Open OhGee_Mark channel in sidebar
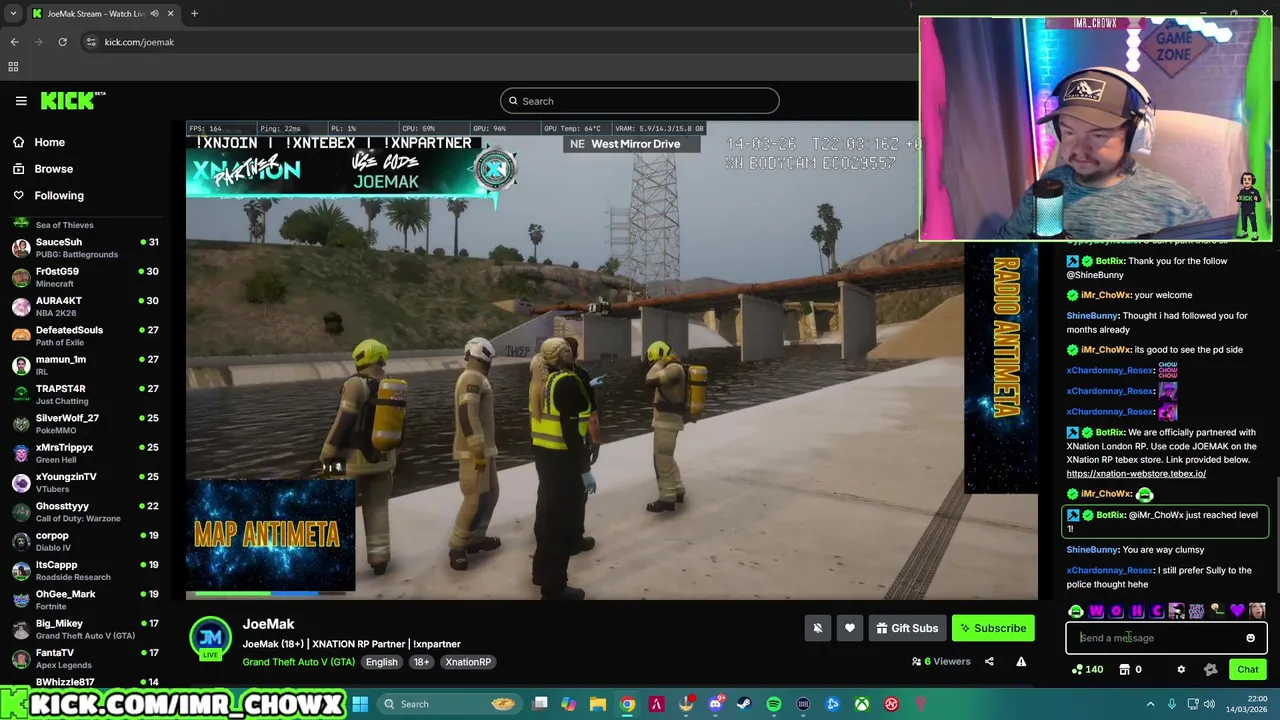Viewport: 1280px width, 720px height. pos(85,599)
